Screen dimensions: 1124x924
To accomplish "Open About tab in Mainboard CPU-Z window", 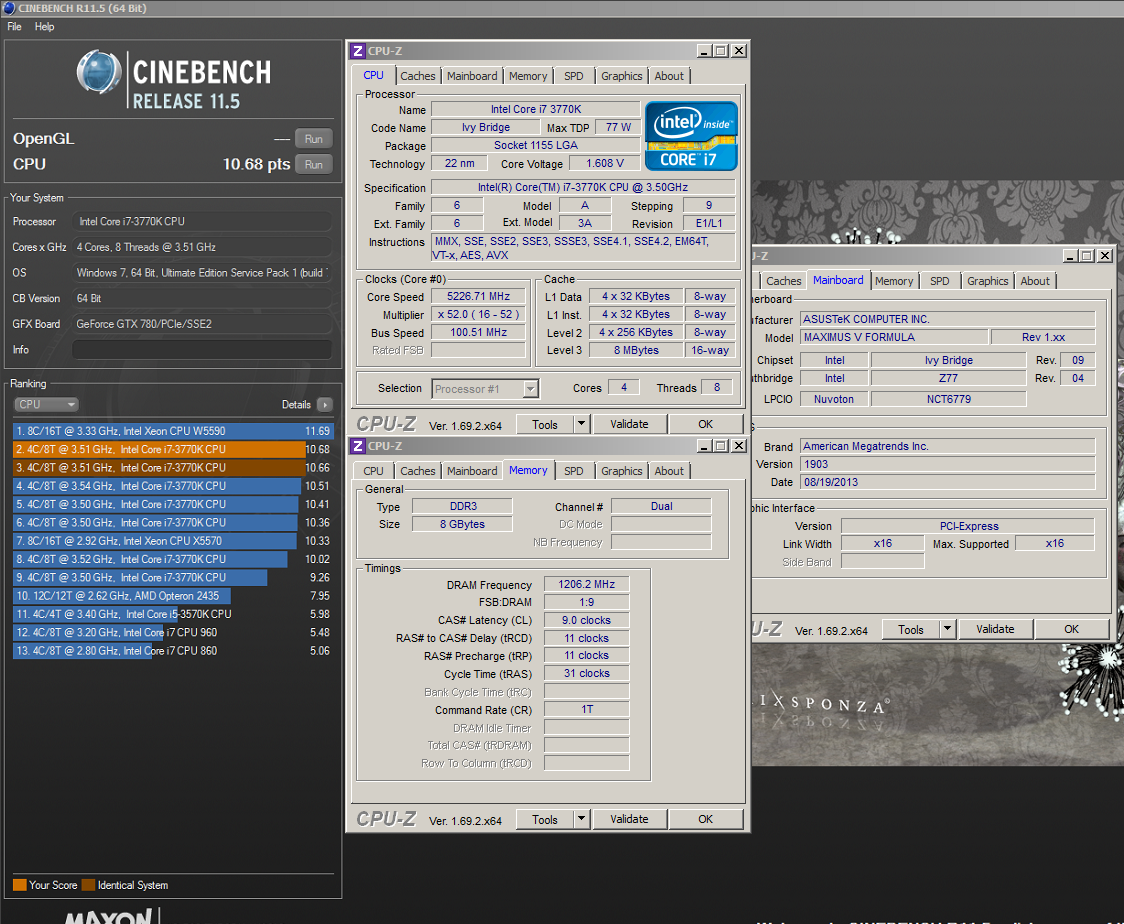I will 1035,281.
